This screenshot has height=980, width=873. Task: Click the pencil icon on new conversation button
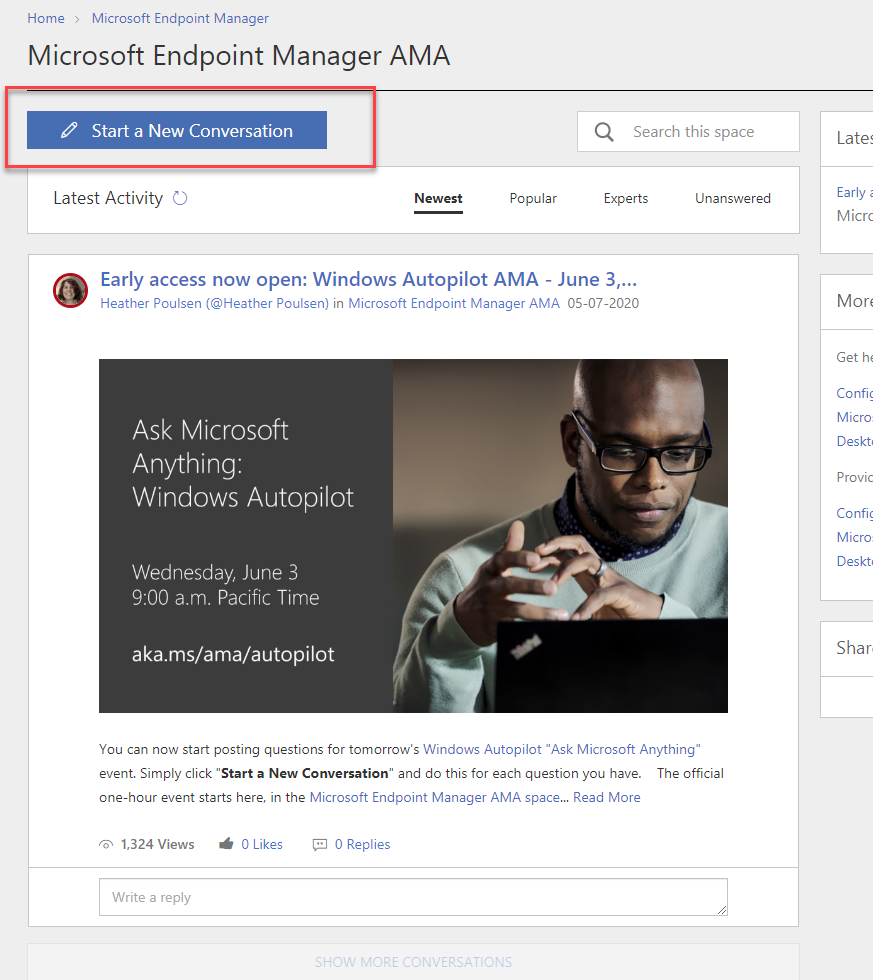[69, 130]
